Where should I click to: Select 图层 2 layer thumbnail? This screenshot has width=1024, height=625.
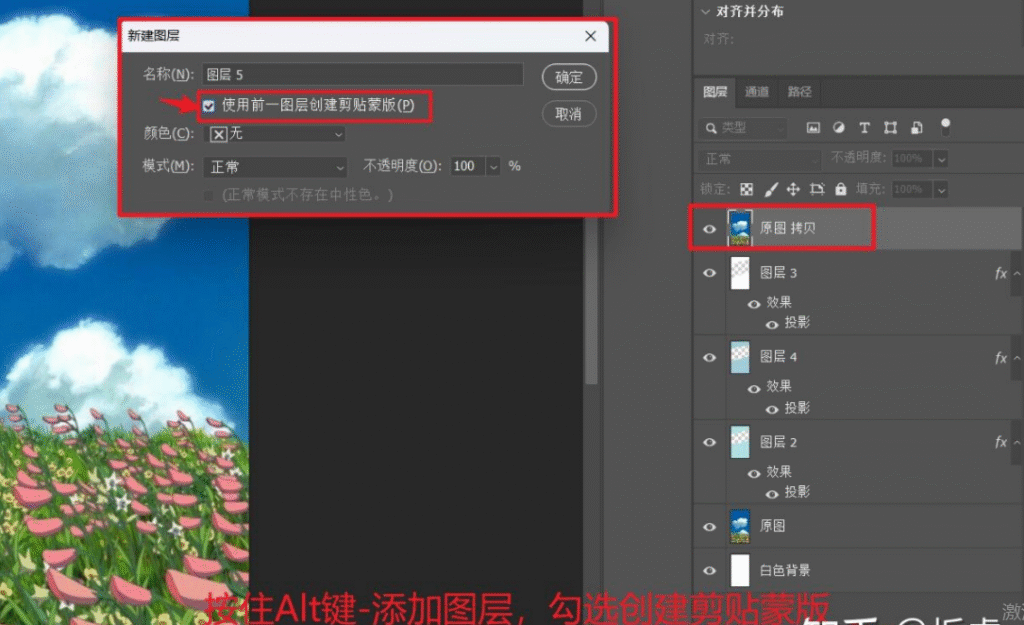pos(740,442)
